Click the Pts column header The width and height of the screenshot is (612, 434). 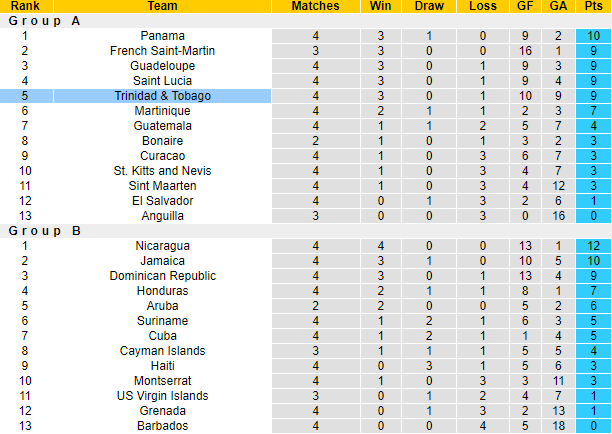pos(593,6)
